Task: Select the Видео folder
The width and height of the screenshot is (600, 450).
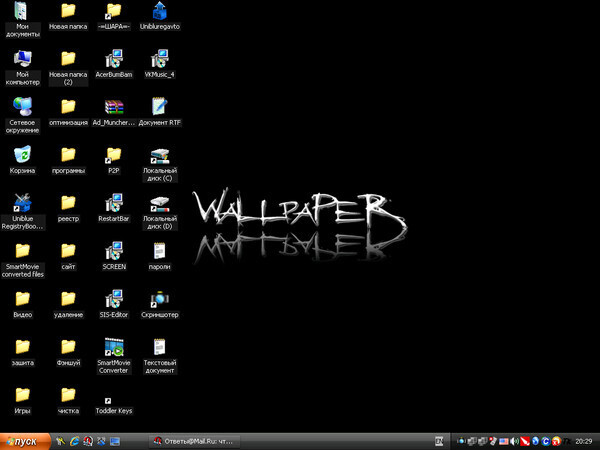Action: 22,304
